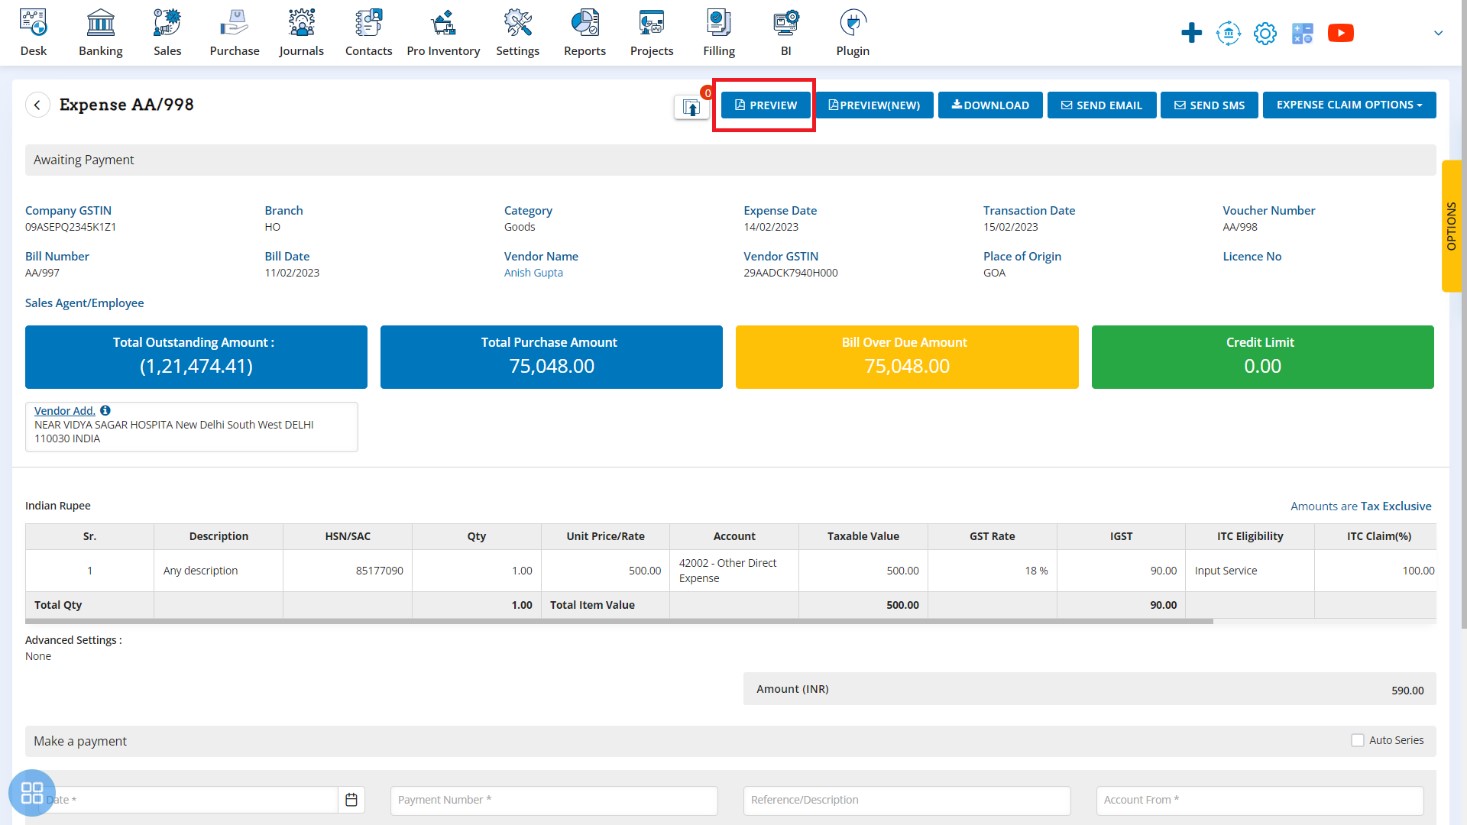
Task: Click the SEND EMAIL button
Action: 1101,105
